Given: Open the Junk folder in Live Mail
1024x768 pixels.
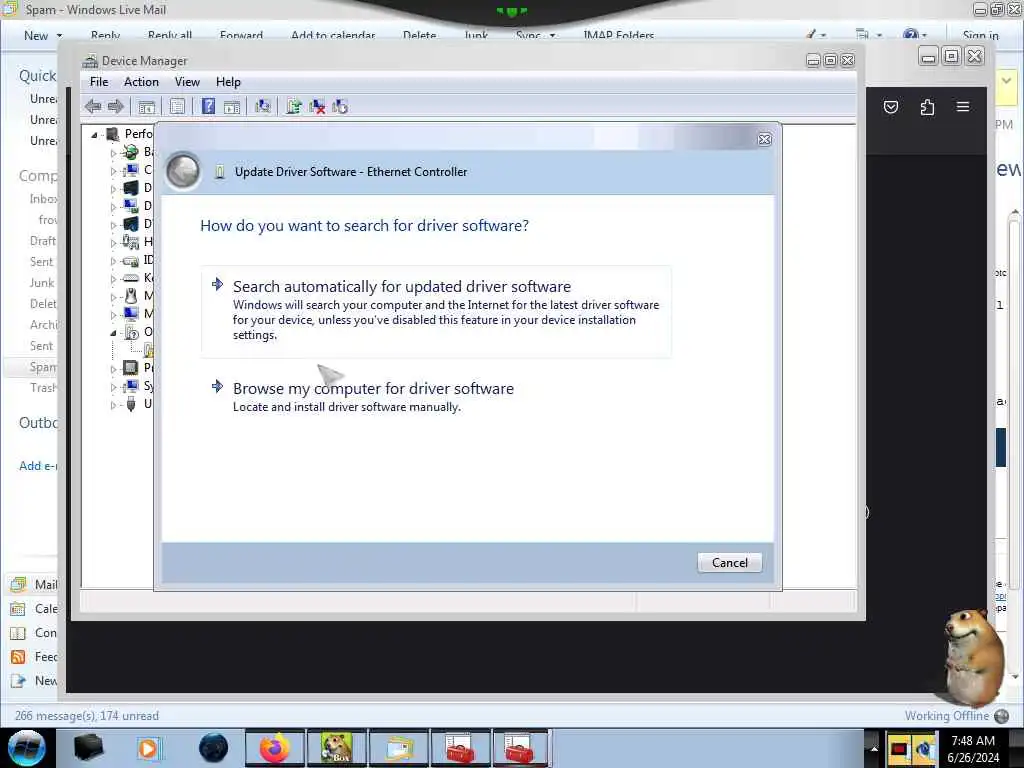Looking at the screenshot, I should (x=42, y=283).
